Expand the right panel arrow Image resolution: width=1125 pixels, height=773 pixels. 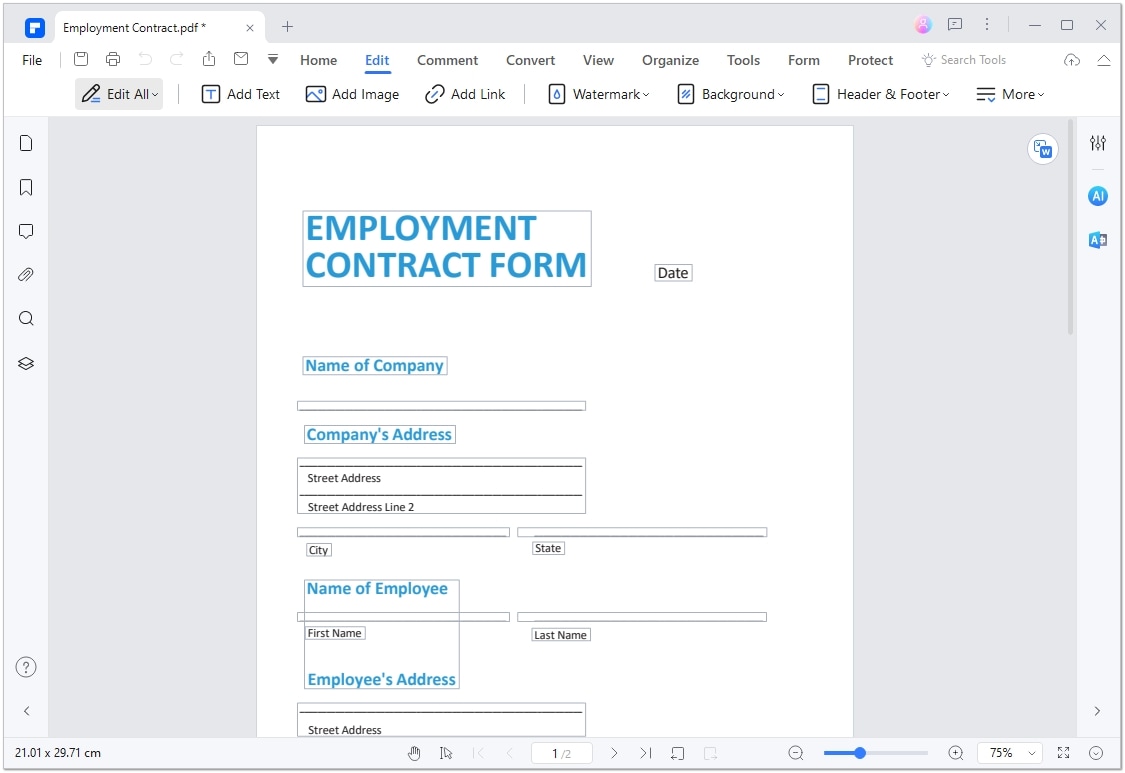[1097, 711]
